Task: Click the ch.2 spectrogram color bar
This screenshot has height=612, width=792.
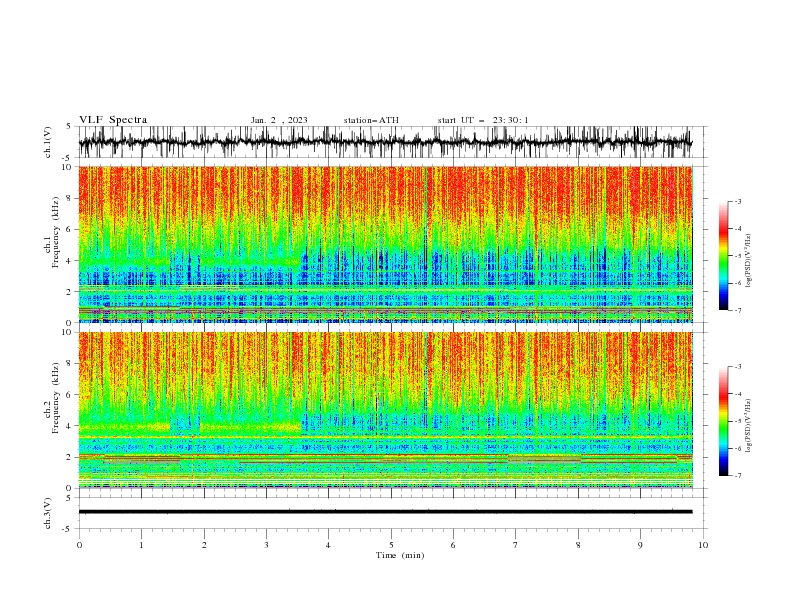Action: [724, 421]
